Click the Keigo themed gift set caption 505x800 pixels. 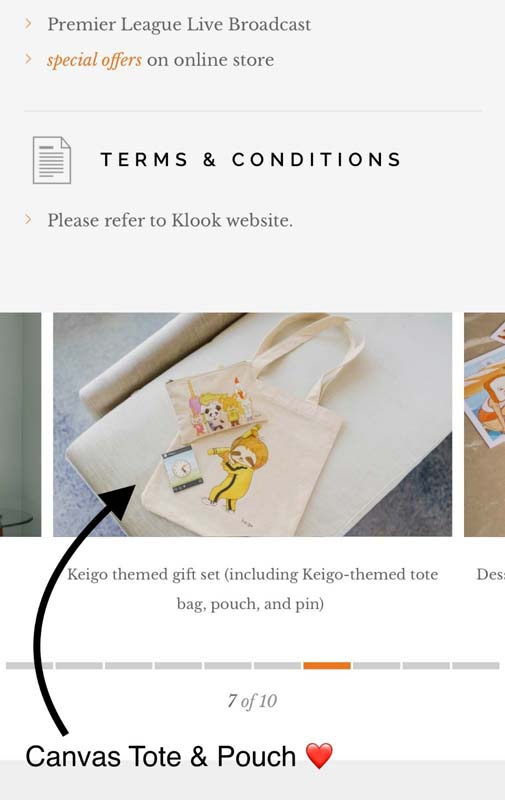(252, 589)
